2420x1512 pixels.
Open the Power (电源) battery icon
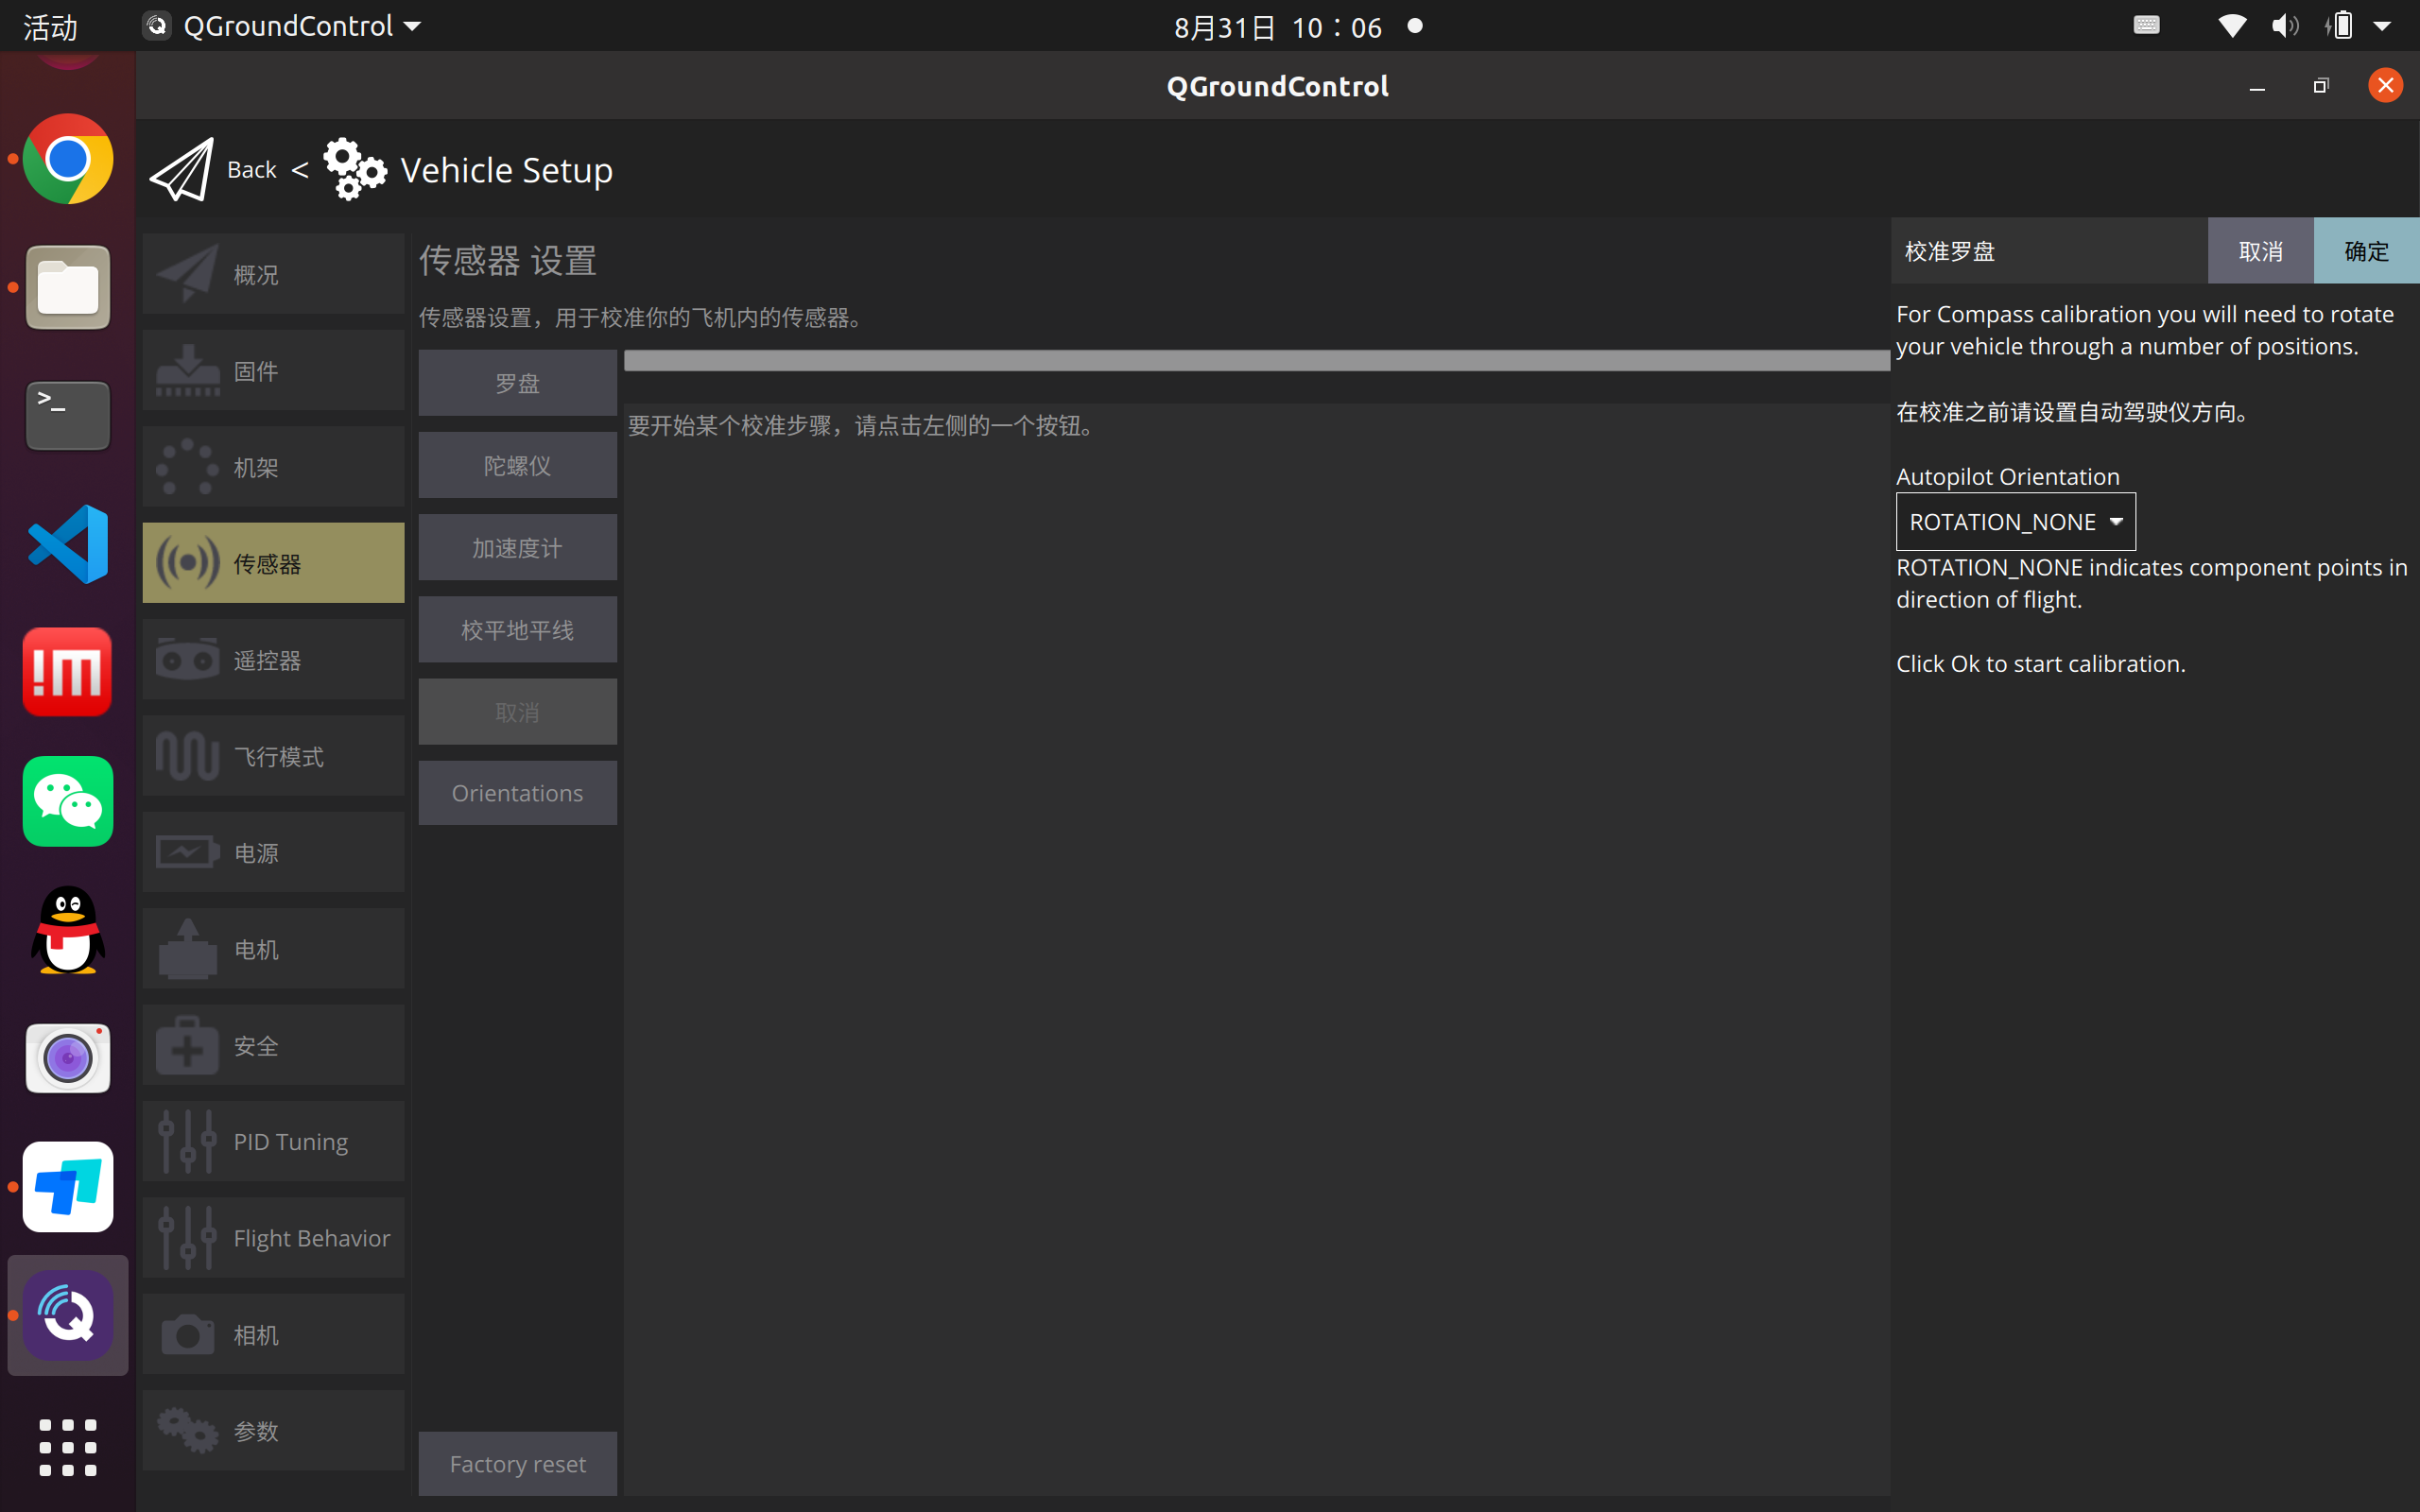click(187, 853)
